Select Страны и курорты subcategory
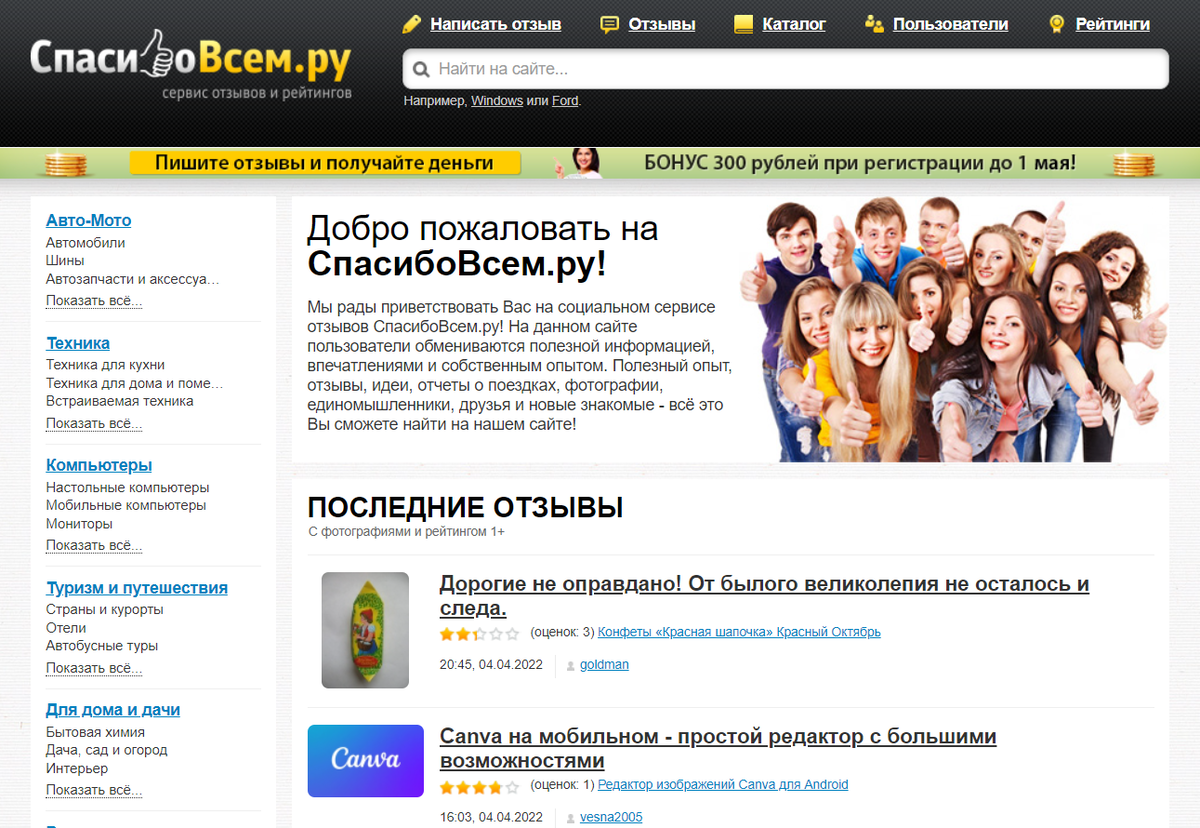Screen dimensions: 1200x828 coord(105,610)
